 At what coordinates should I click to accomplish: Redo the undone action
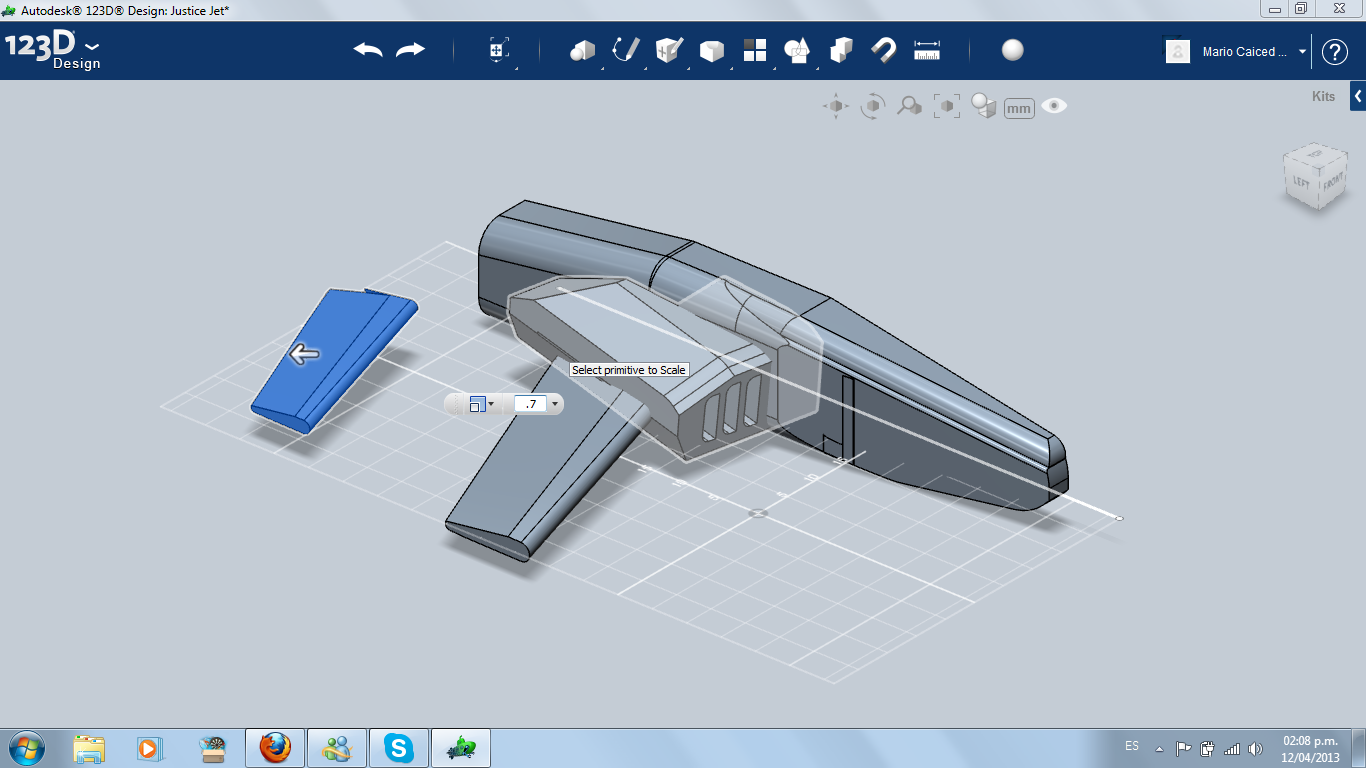tap(410, 50)
